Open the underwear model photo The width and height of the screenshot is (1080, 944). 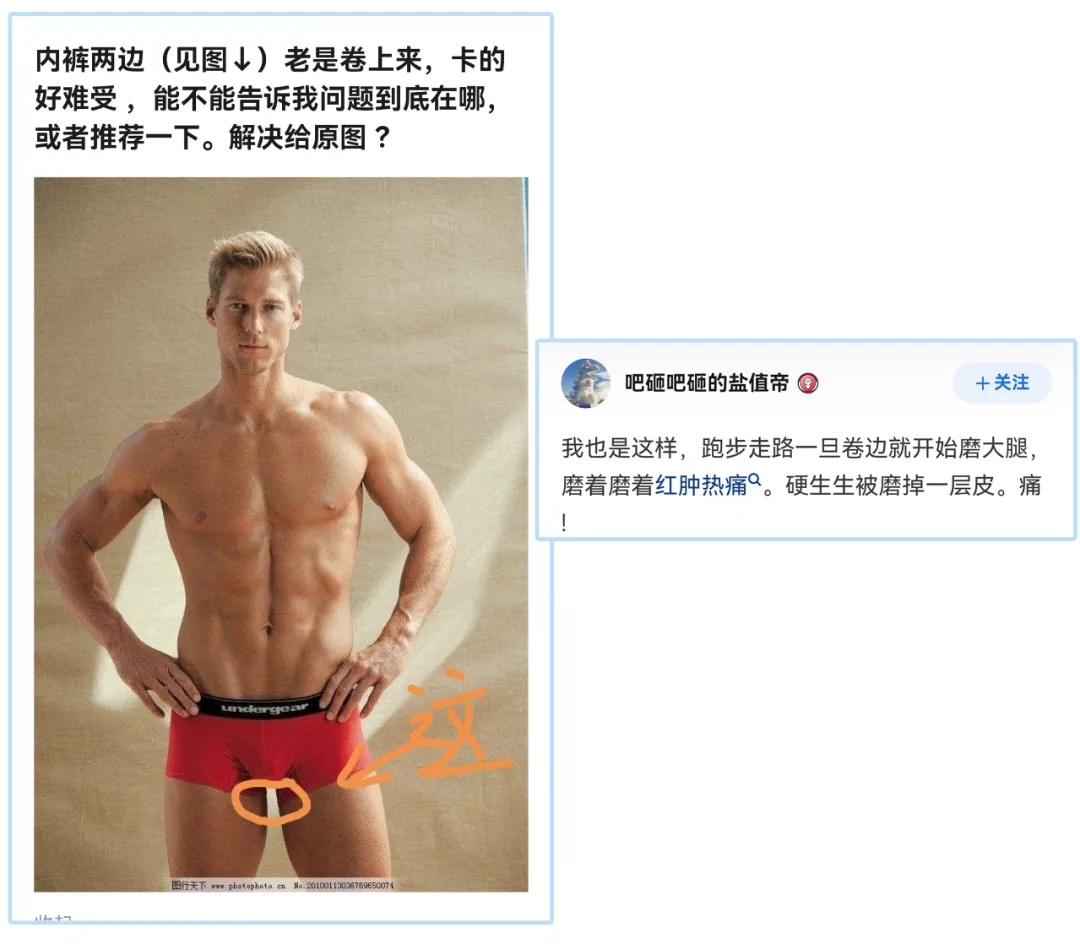click(281, 534)
